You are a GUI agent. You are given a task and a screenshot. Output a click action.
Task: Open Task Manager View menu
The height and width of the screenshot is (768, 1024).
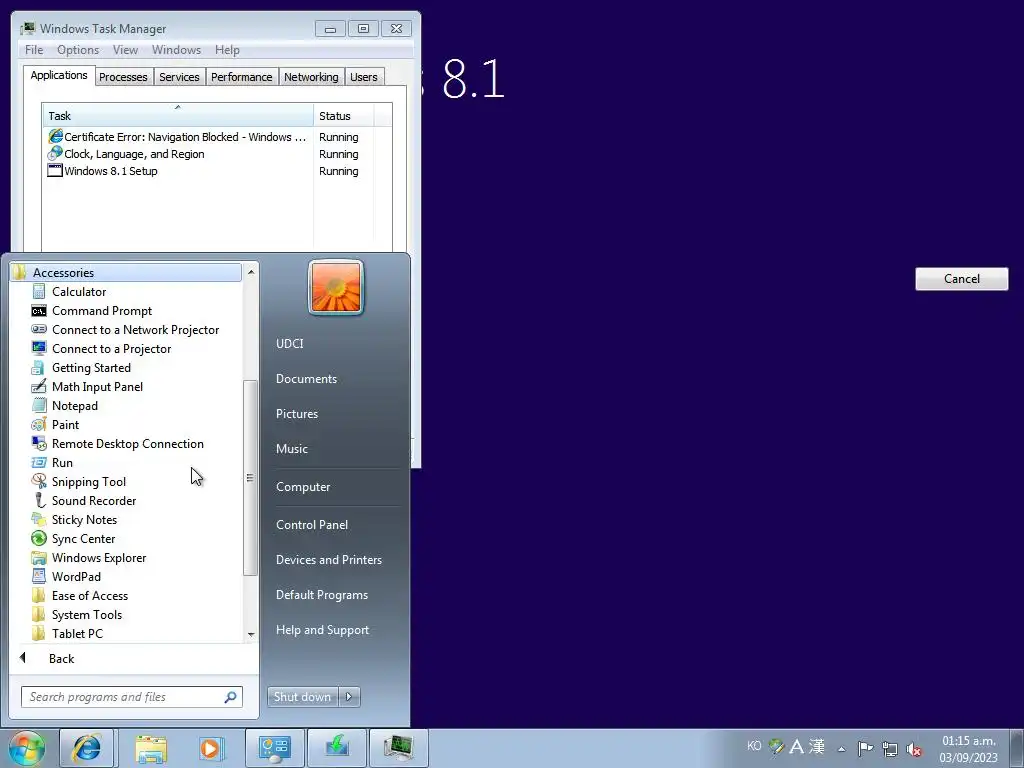(125, 50)
